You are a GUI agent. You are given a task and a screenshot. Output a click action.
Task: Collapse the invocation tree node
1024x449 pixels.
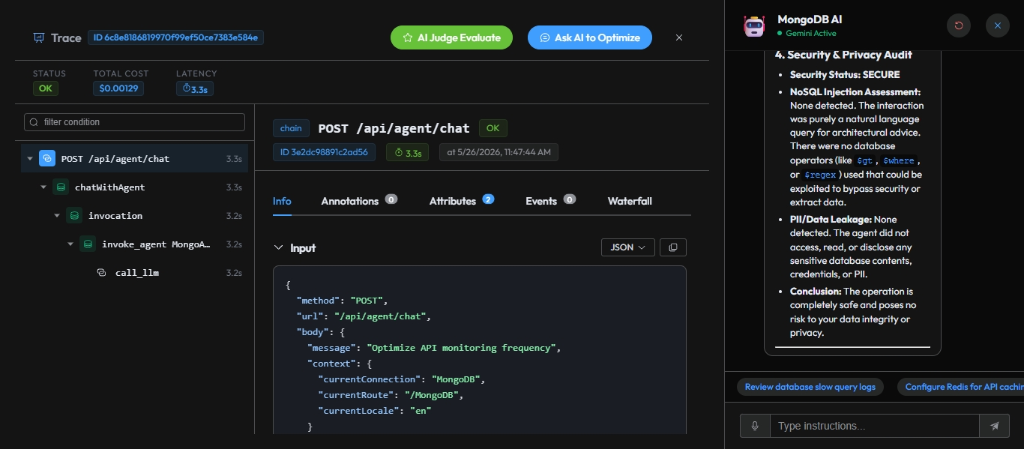[x=57, y=215]
